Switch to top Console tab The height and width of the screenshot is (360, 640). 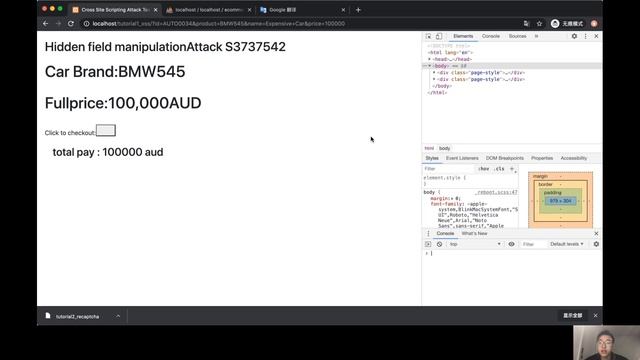click(x=491, y=36)
